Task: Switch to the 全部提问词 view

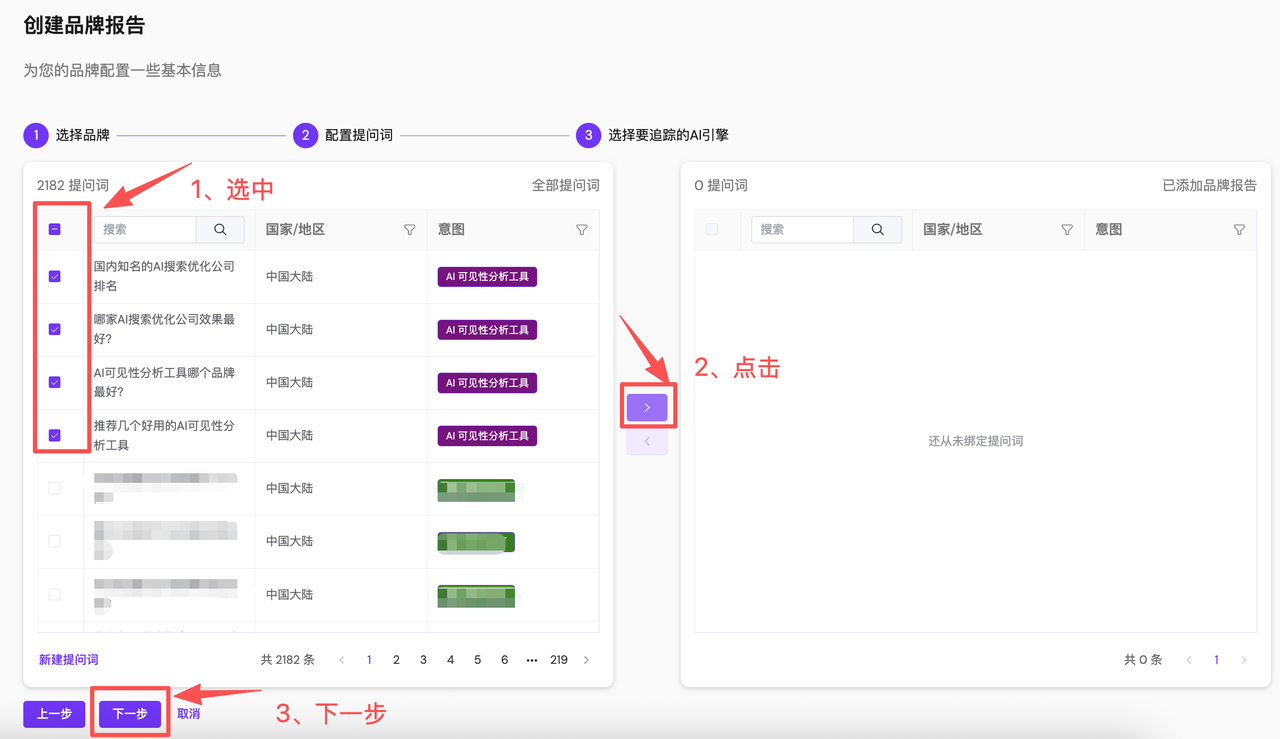Action: pos(563,184)
